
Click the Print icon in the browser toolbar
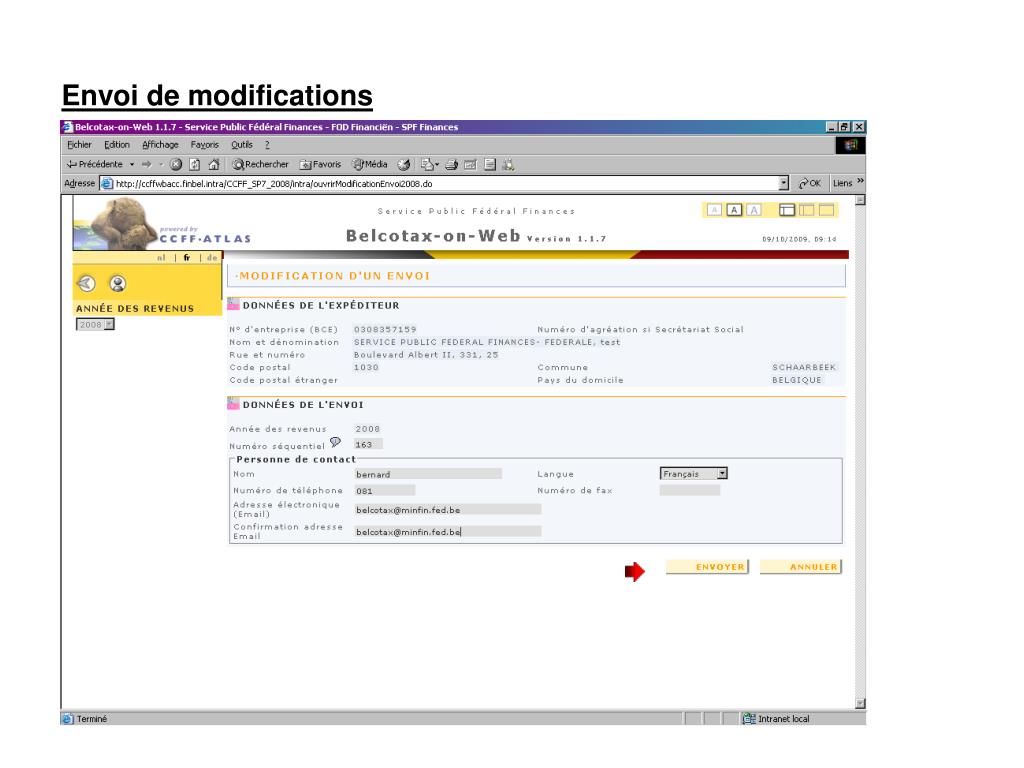pos(451,165)
